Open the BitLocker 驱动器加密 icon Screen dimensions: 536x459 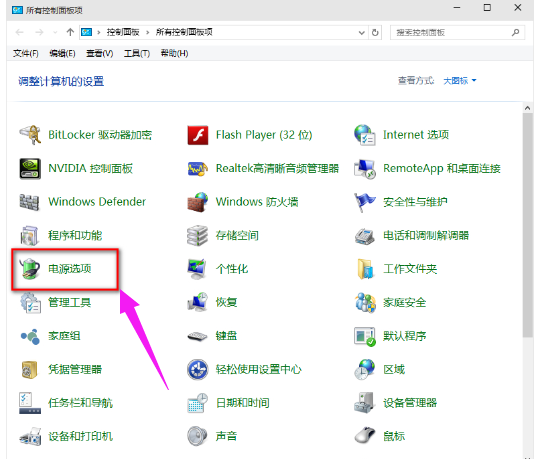30,135
